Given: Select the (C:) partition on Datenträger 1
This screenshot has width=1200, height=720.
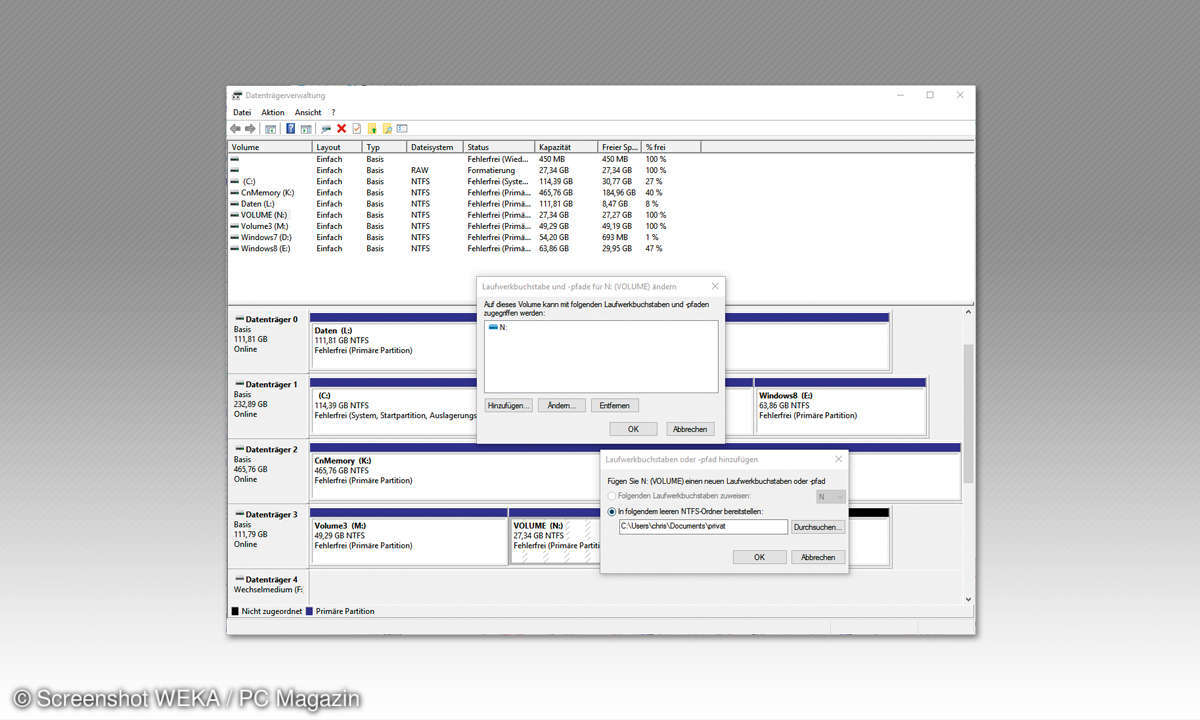Looking at the screenshot, I should (394, 406).
